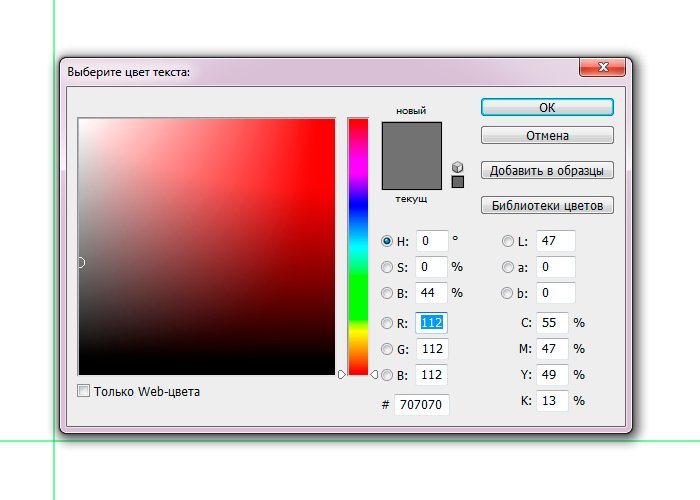
Task: Click the Lab b value field
Action: pos(555,293)
